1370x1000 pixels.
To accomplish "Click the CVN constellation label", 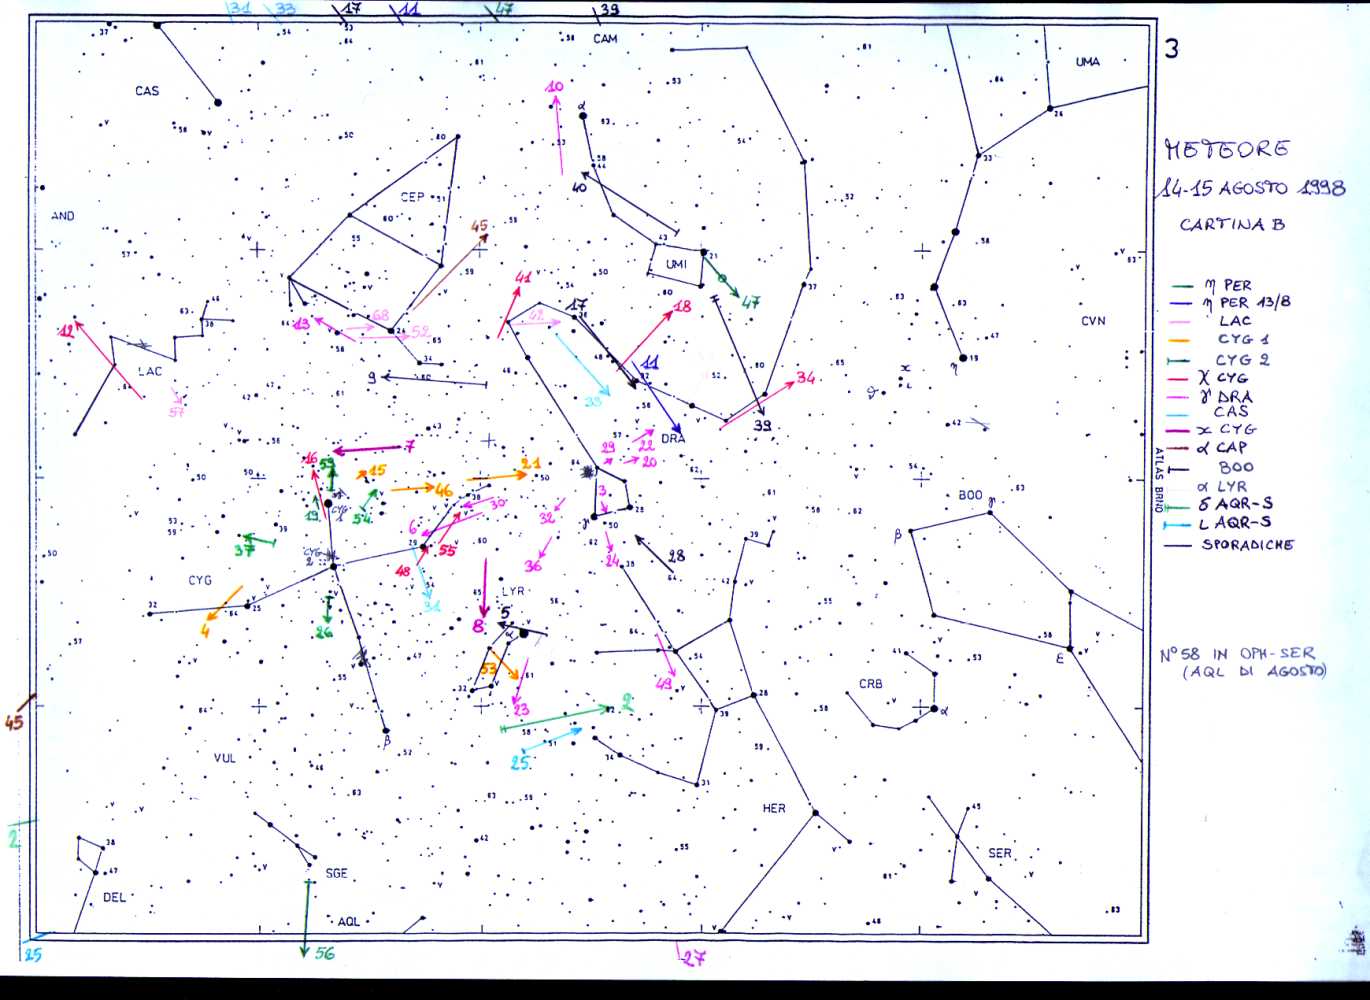I will point(1093,321).
